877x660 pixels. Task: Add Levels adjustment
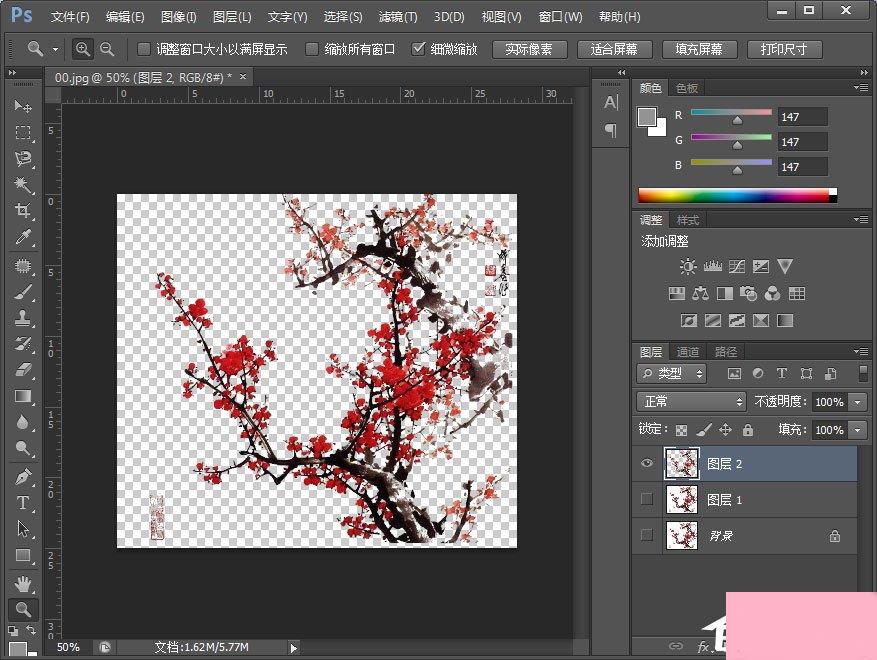[x=712, y=266]
